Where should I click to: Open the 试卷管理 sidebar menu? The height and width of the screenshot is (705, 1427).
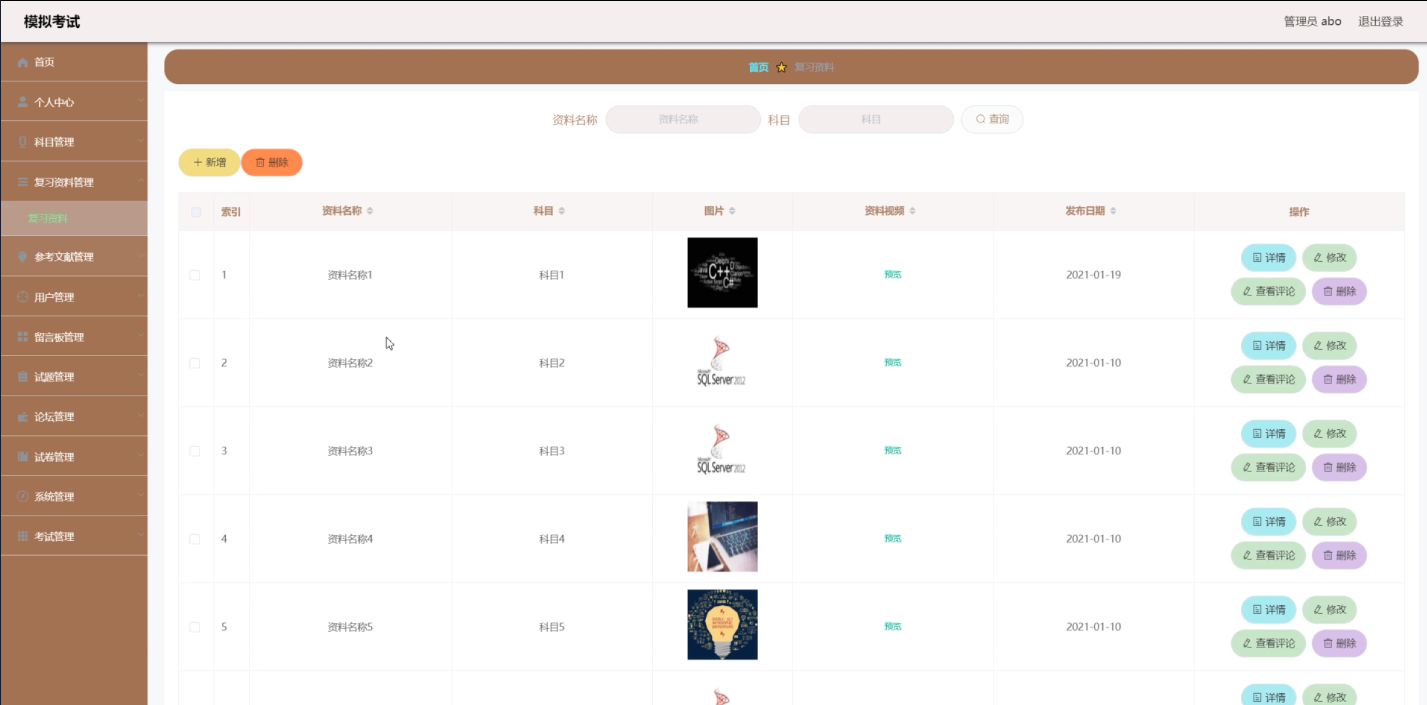click(74, 457)
